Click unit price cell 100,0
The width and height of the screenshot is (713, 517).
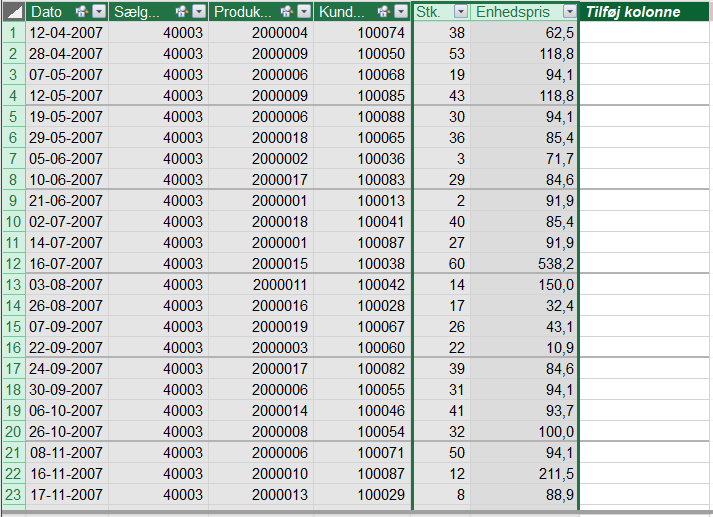[524, 432]
